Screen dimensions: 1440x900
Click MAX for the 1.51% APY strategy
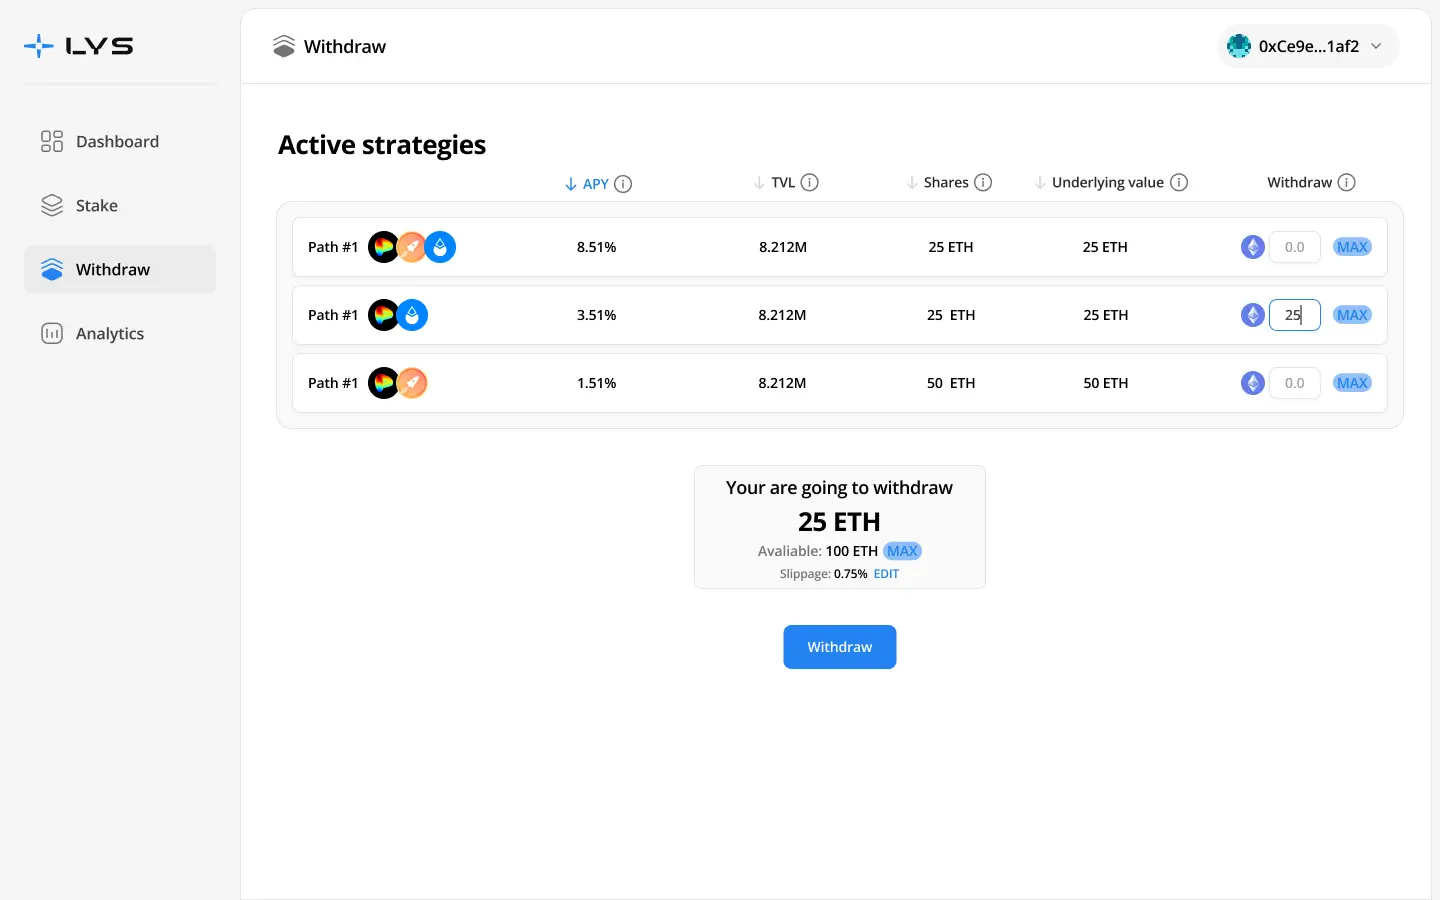[x=1352, y=383]
